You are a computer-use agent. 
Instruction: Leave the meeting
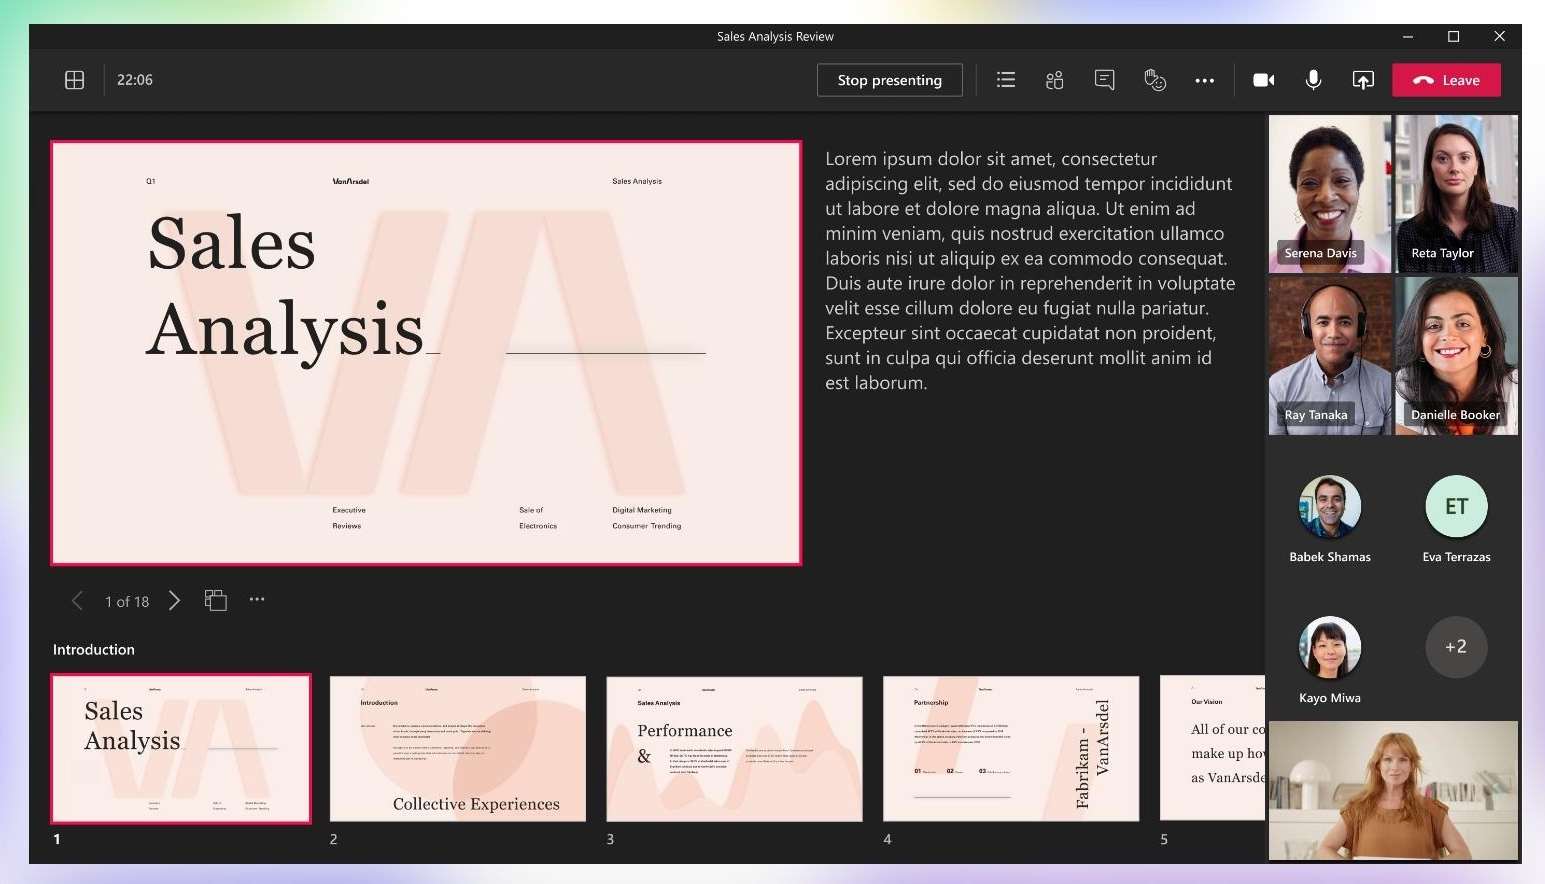click(x=1446, y=80)
